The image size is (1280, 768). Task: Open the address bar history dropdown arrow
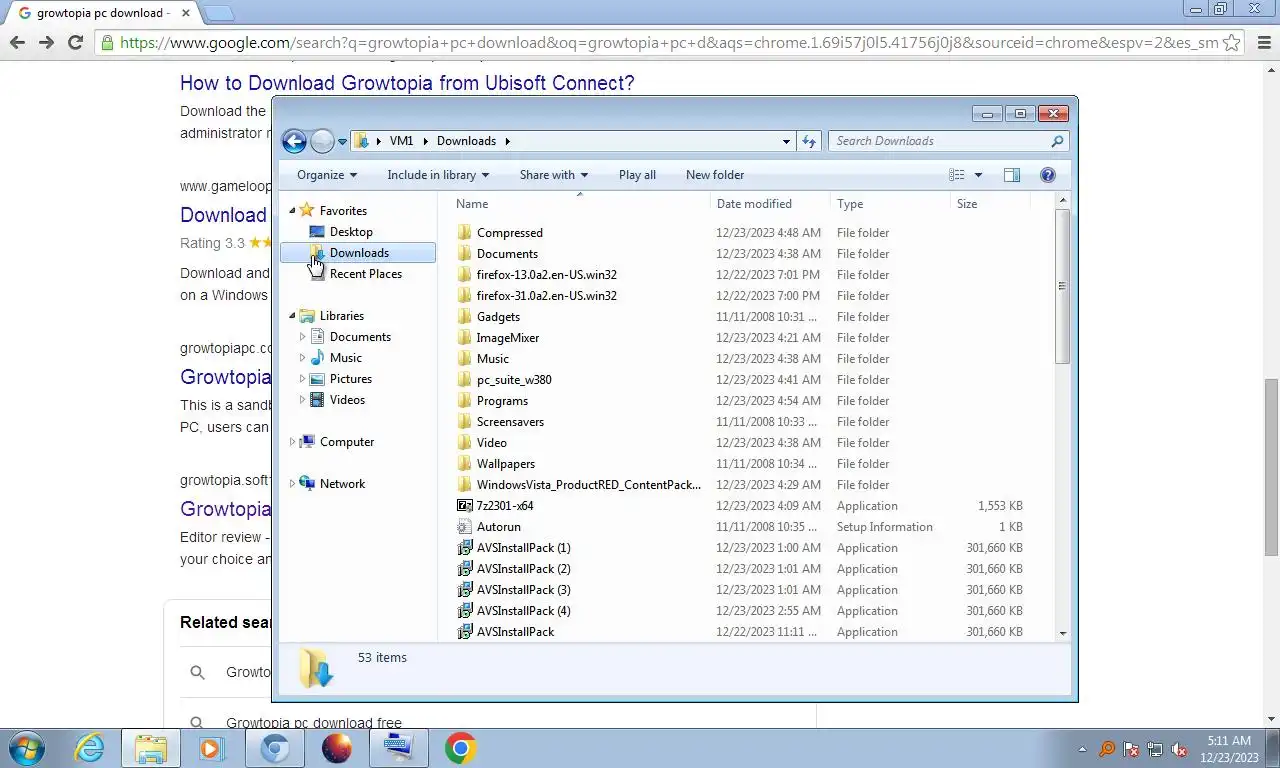point(786,142)
